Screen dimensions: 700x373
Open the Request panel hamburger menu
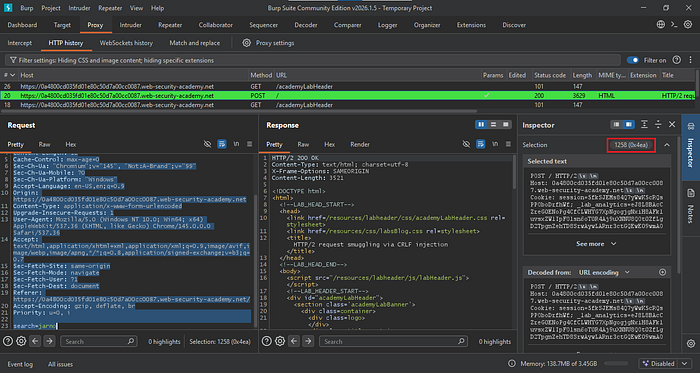(250, 144)
